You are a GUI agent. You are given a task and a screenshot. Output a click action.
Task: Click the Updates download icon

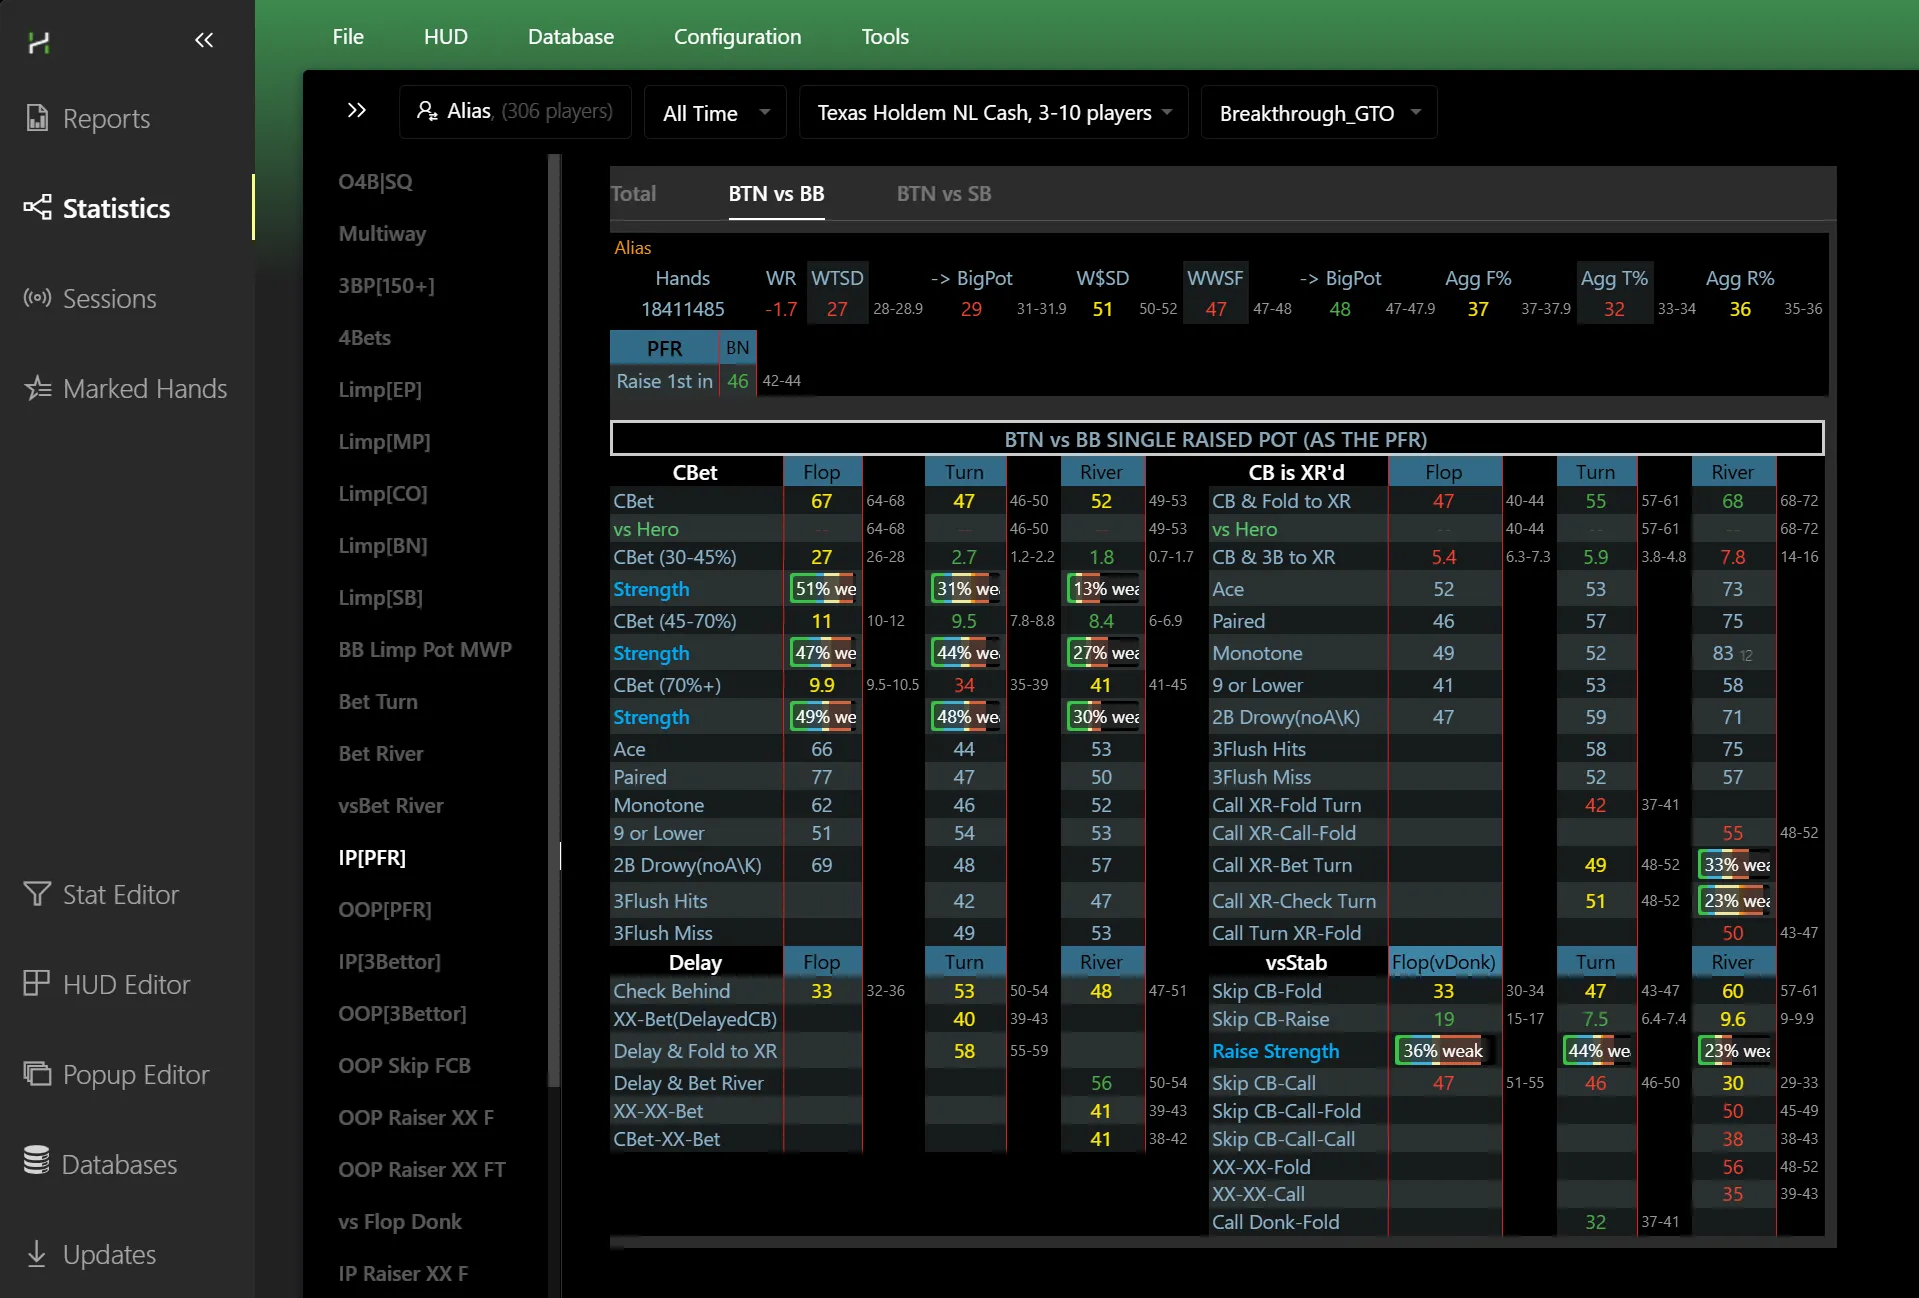click(x=37, y=1254)
